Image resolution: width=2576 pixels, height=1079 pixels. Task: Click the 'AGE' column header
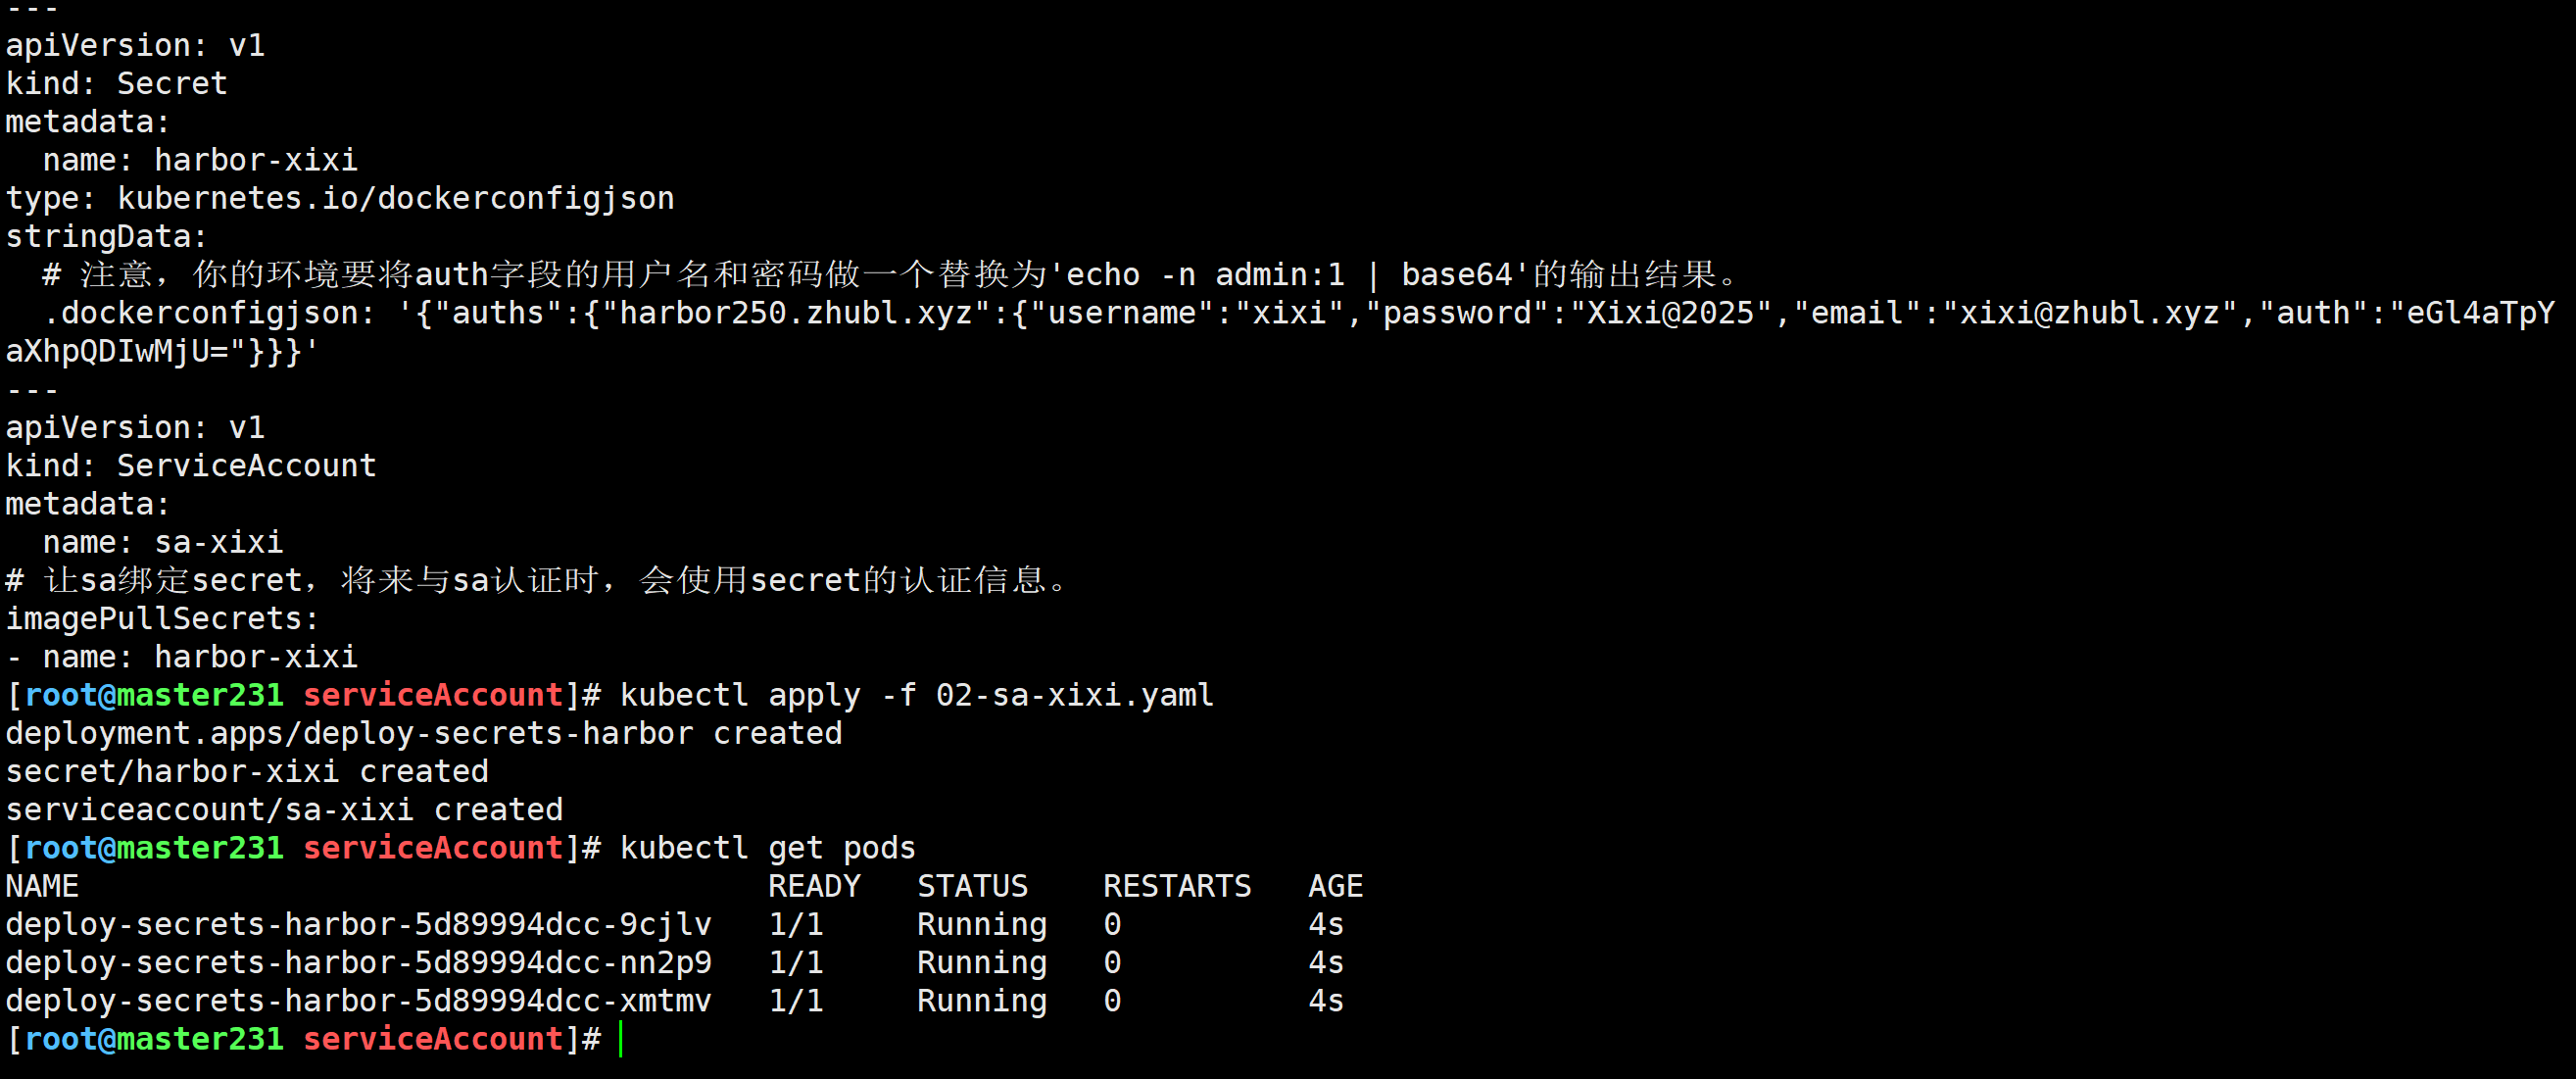1336,886
